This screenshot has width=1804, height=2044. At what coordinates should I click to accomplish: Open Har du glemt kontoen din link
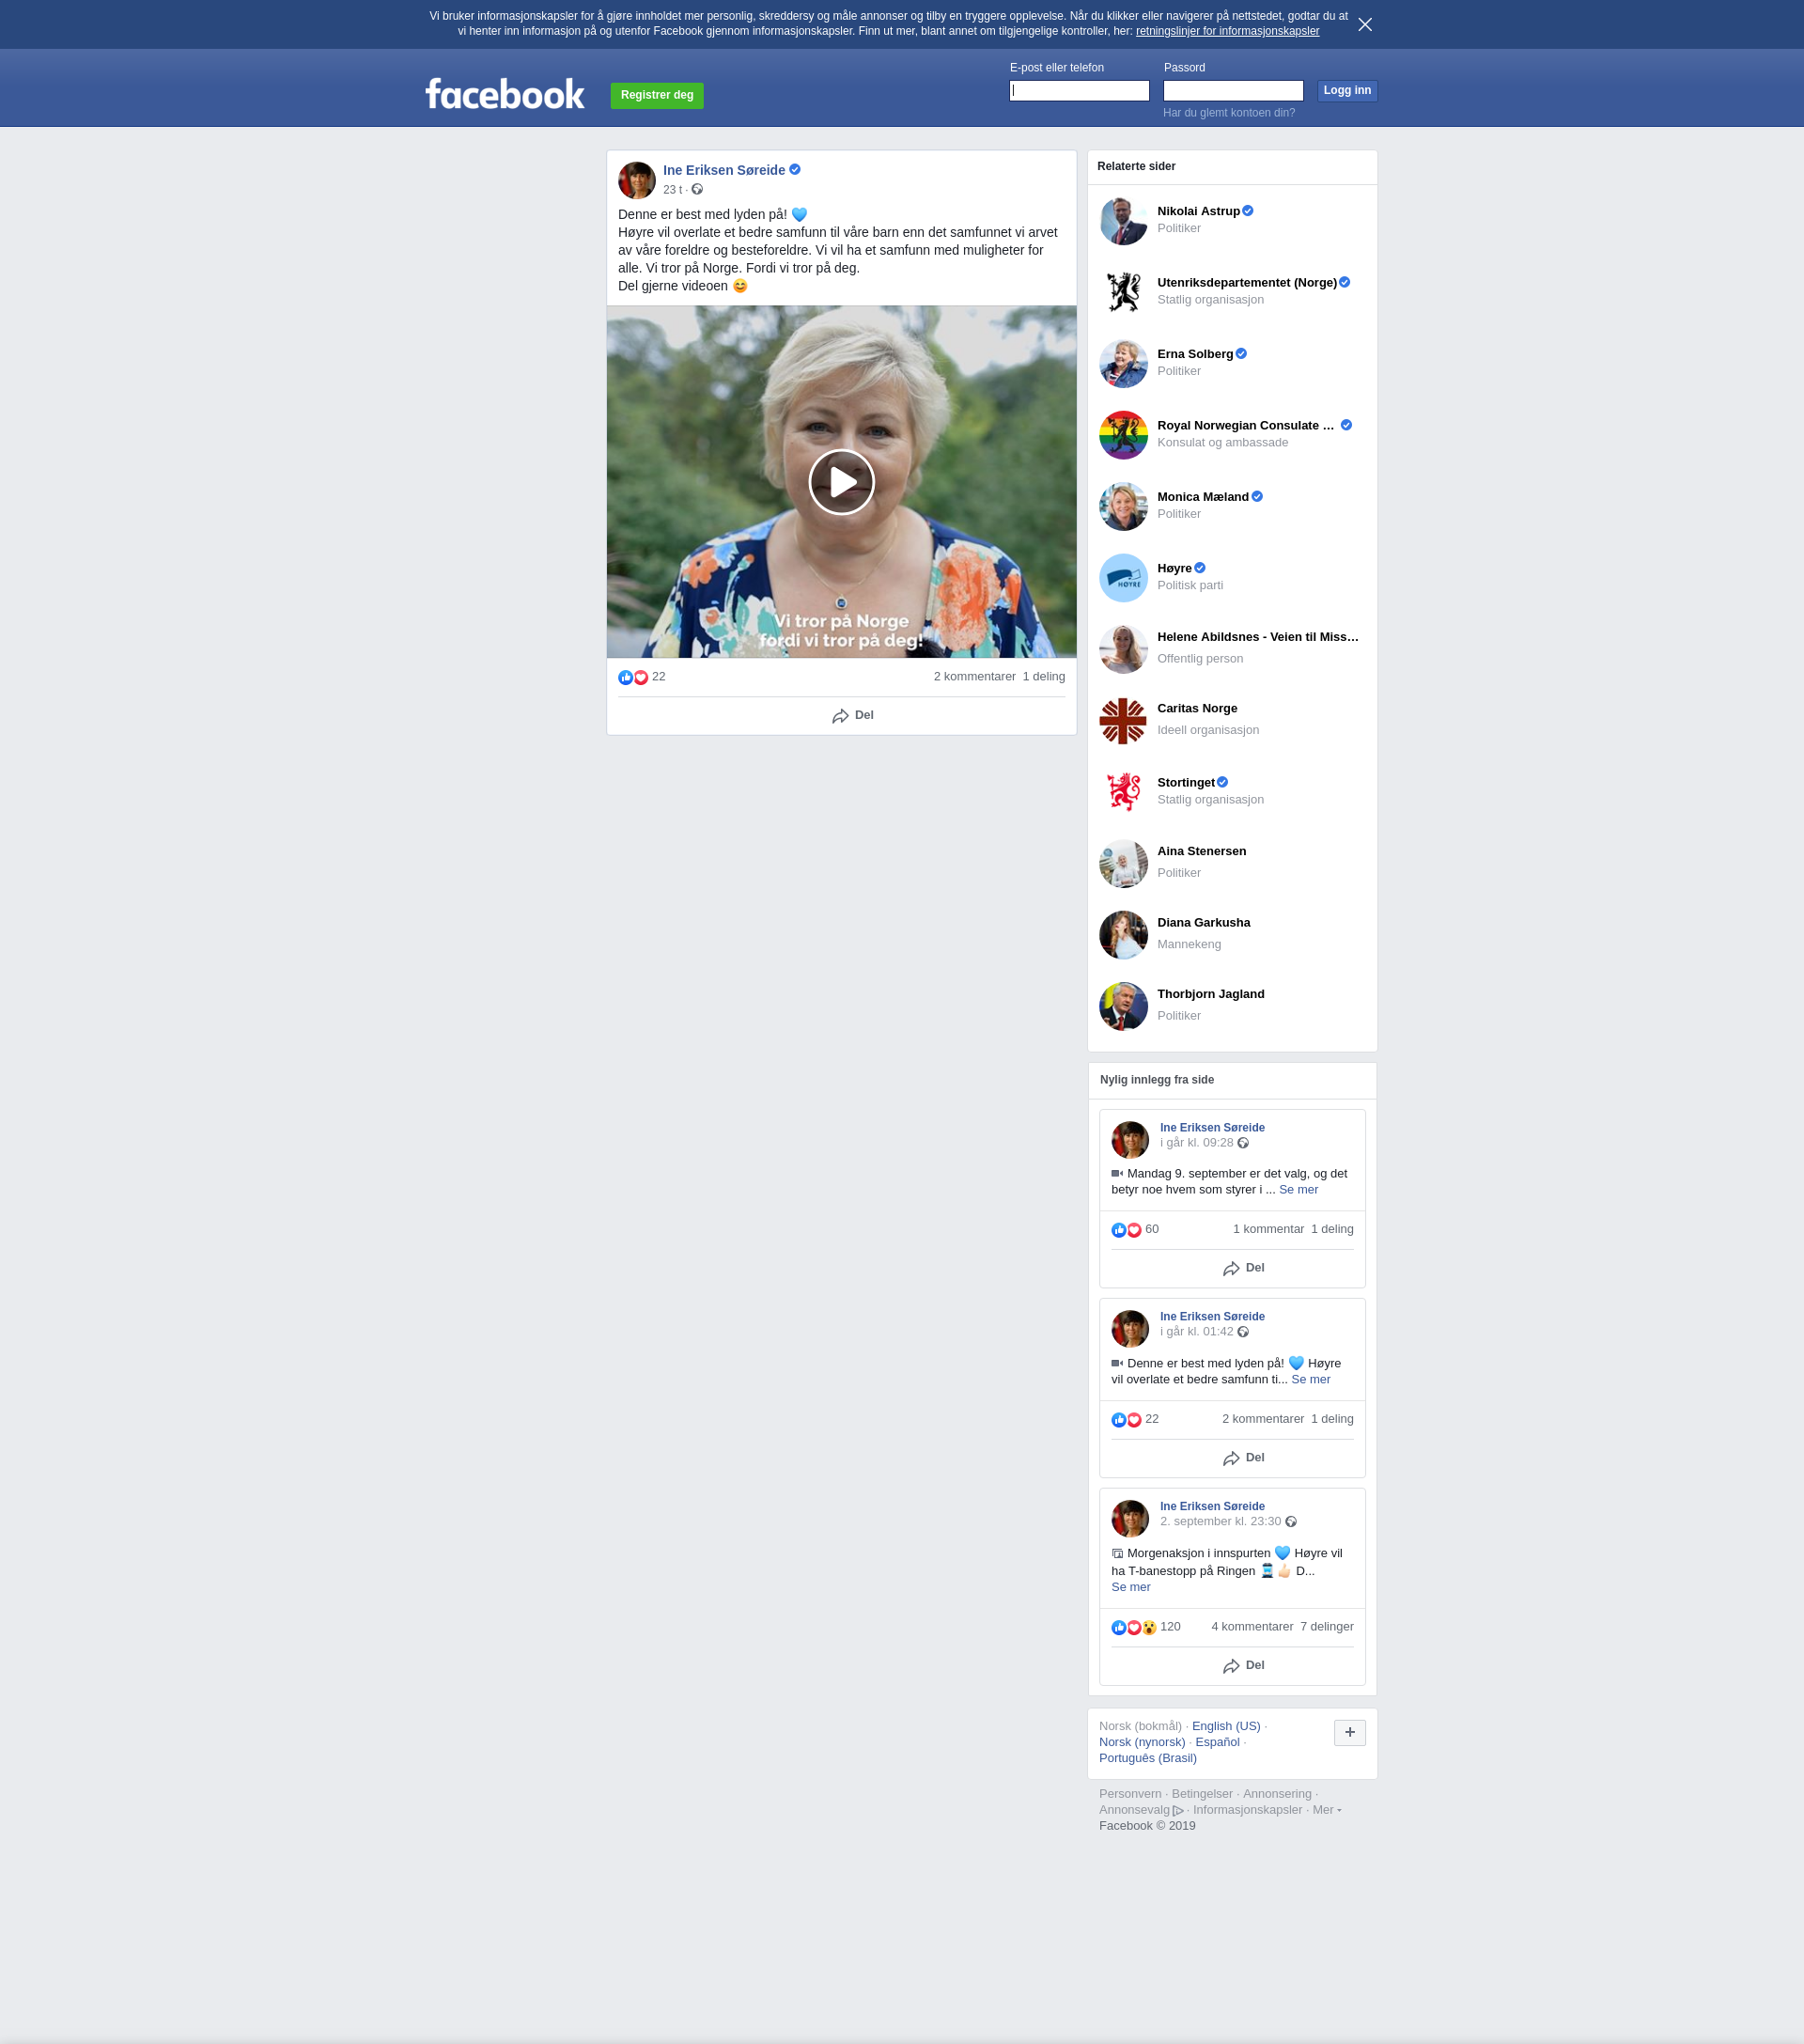click(x=1228, y=113)
